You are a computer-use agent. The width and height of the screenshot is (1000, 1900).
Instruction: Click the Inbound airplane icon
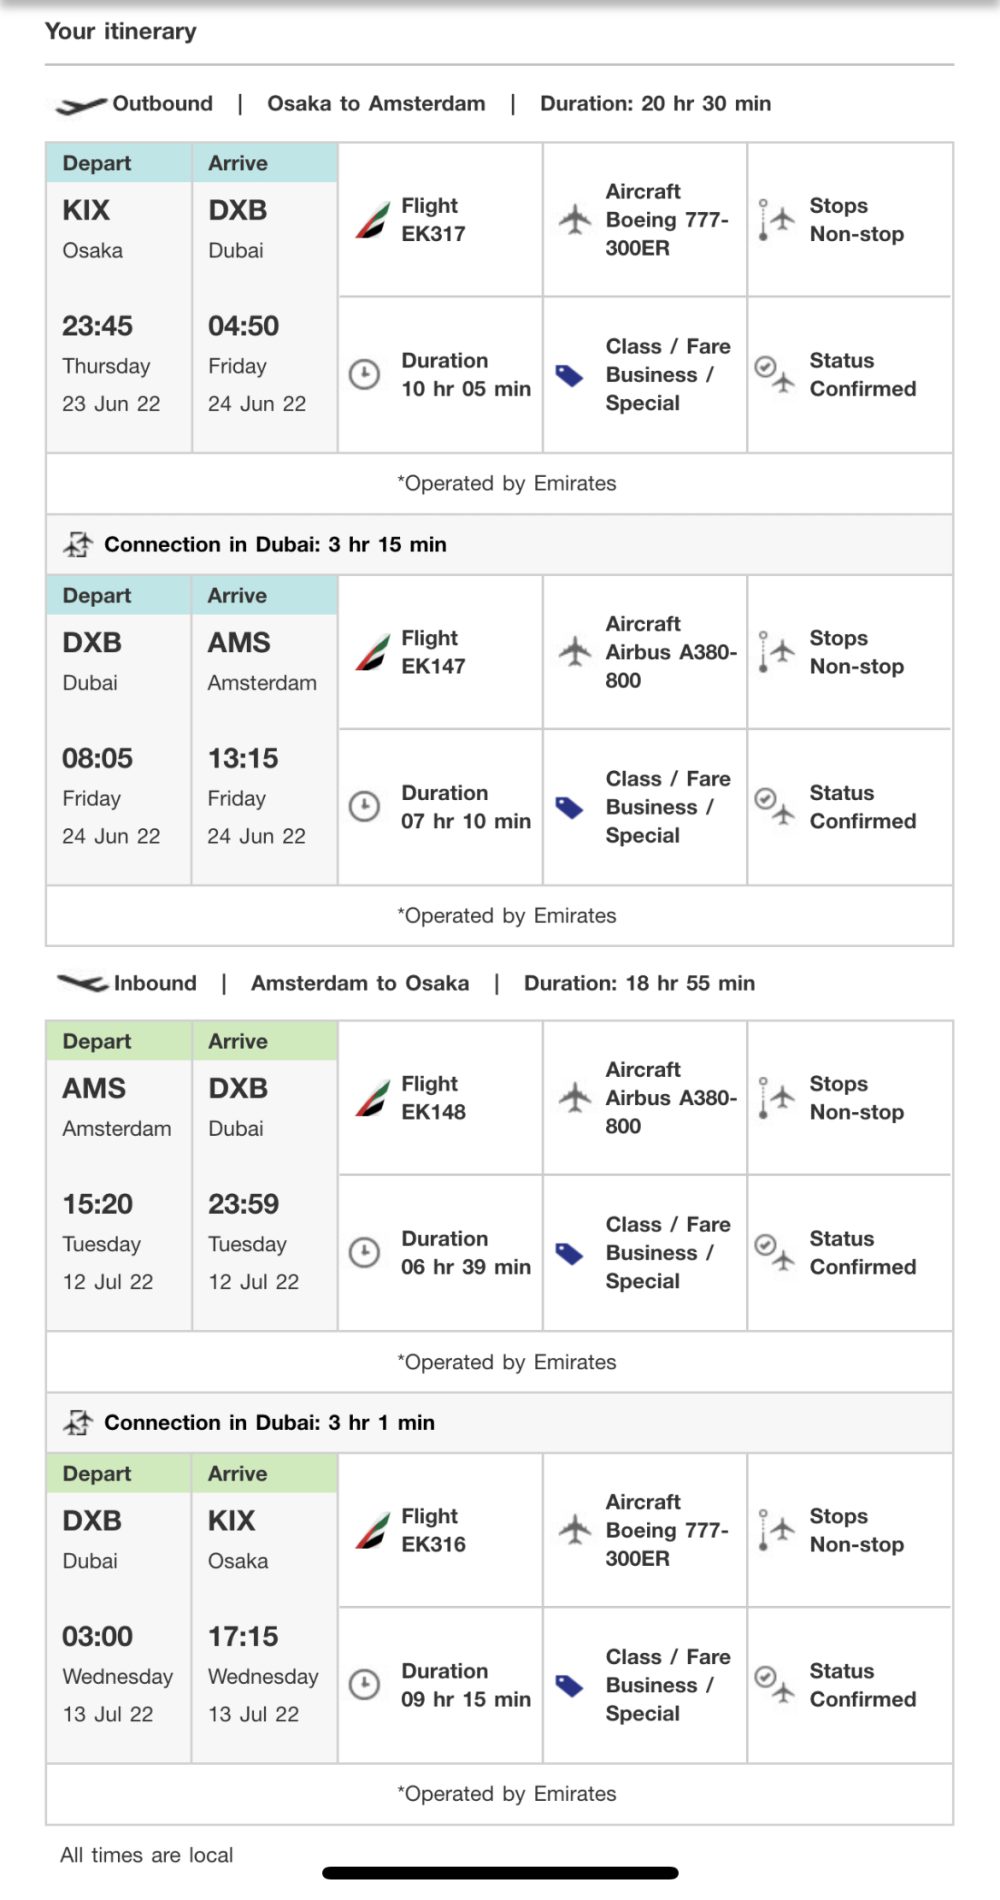[x=82, y=984]
